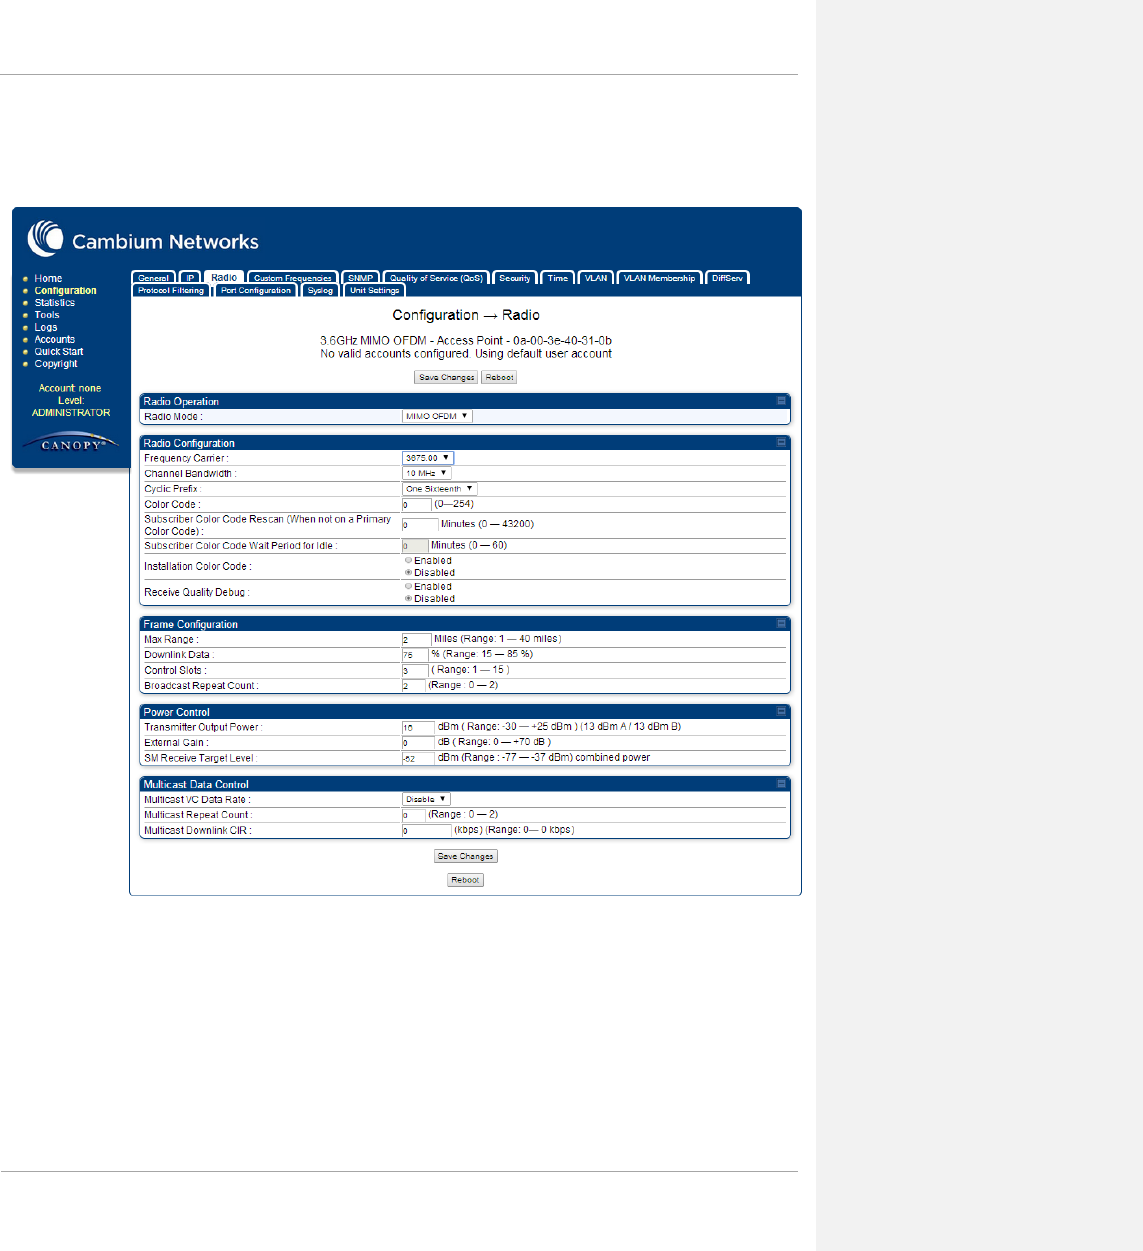1143x1251 pixels.
Task: Open the Frequency Carrier dropdown
Action: tap(428, 458)
